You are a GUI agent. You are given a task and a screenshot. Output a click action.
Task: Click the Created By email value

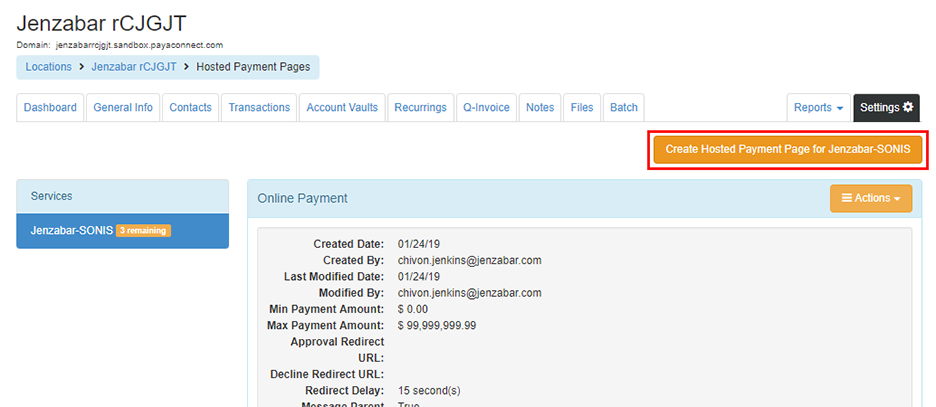coord(469,260)
